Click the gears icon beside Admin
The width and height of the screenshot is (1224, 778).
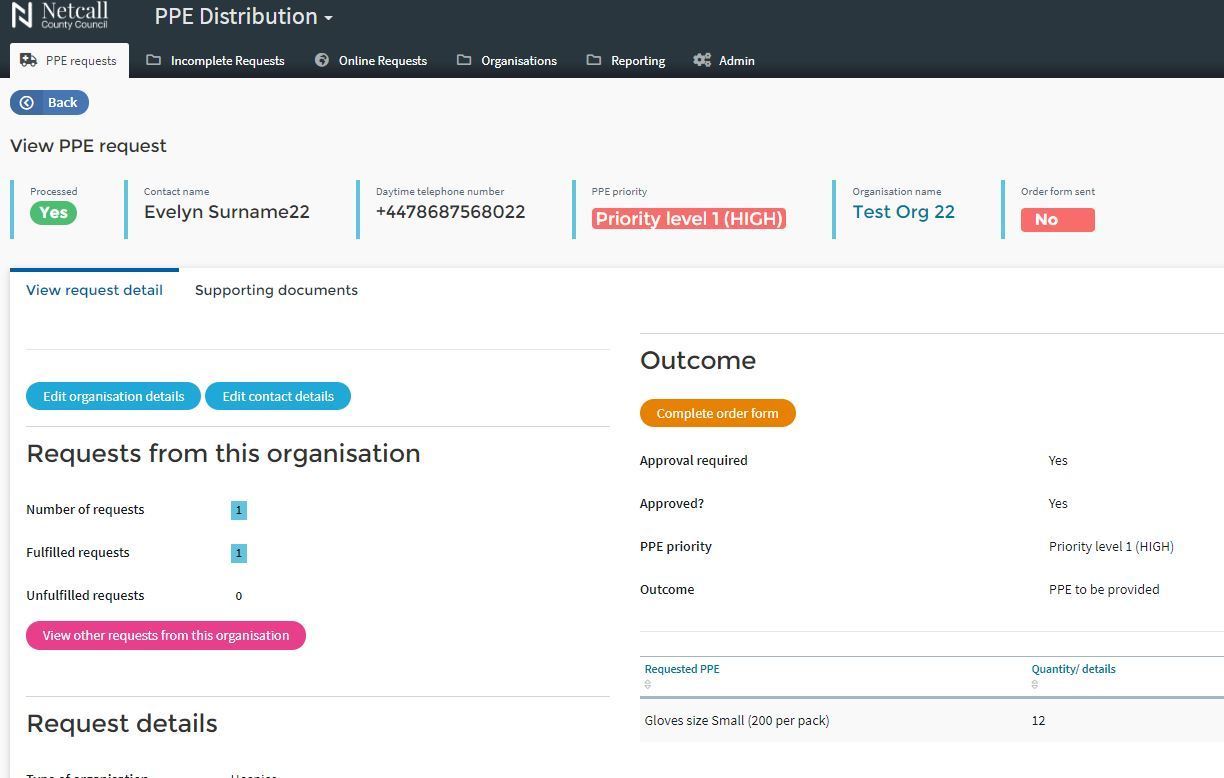coord(702,60)
